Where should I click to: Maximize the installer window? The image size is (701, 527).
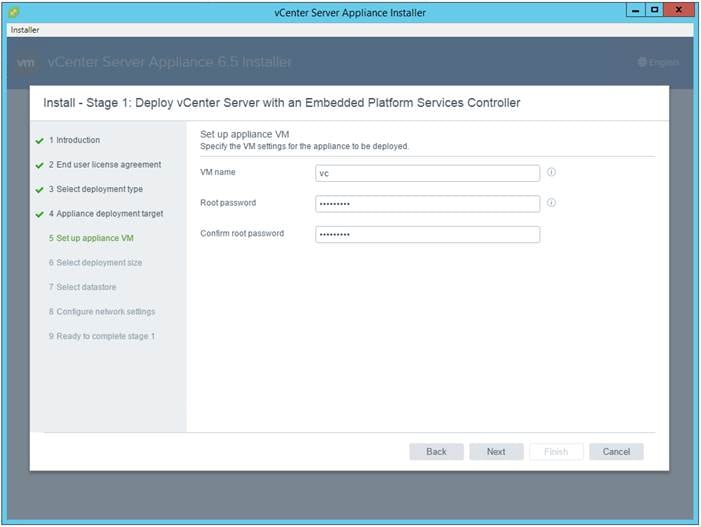(655, 10)
